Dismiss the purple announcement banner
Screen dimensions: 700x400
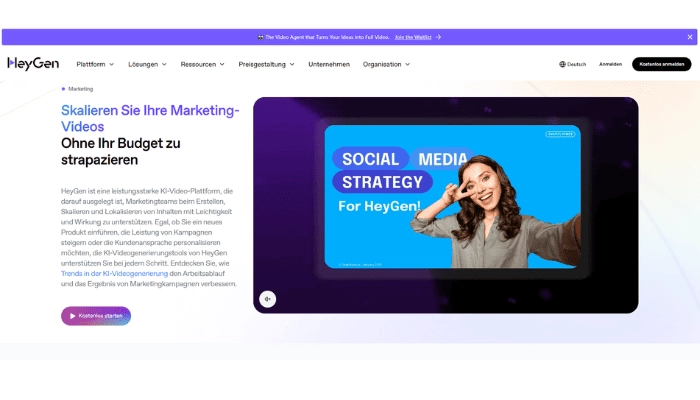point(690,37)
